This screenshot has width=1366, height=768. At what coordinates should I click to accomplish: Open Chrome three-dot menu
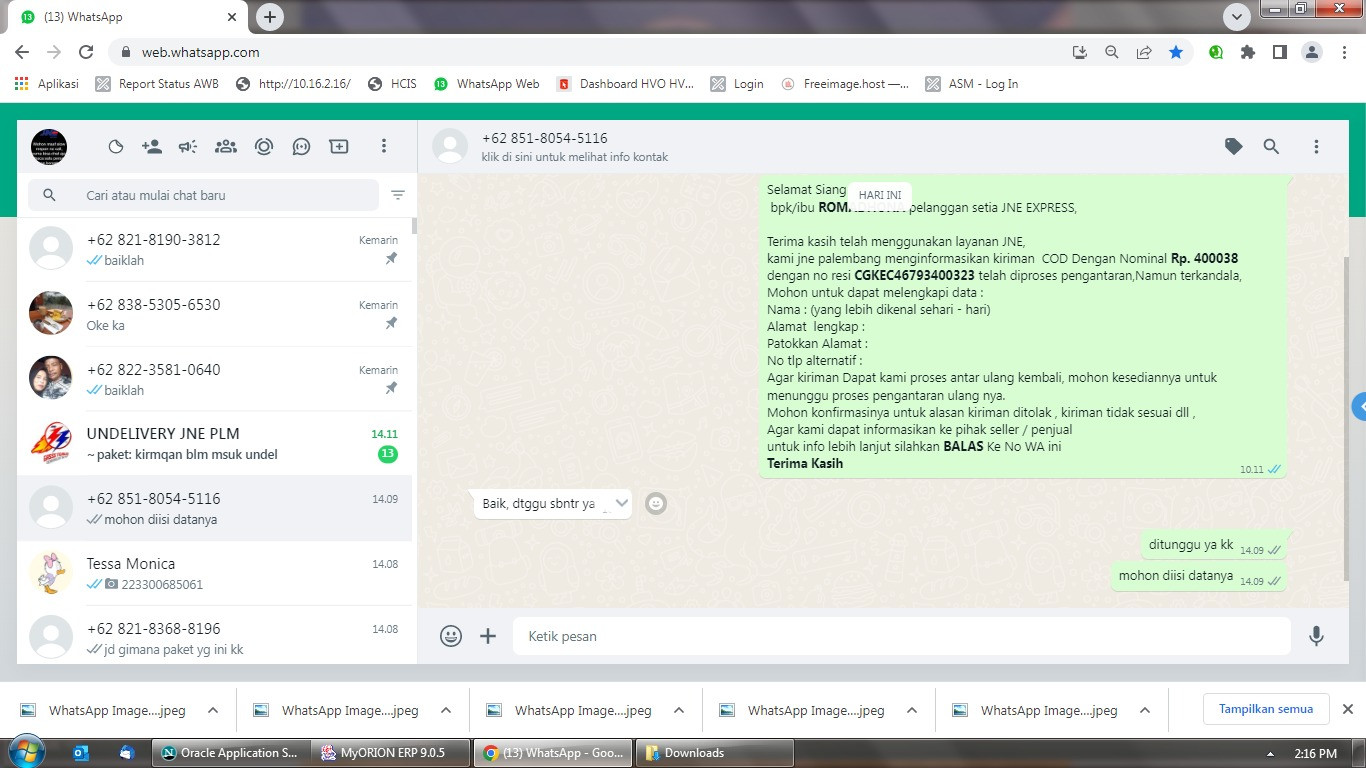pyautogui.click(x=1344, y=52)
